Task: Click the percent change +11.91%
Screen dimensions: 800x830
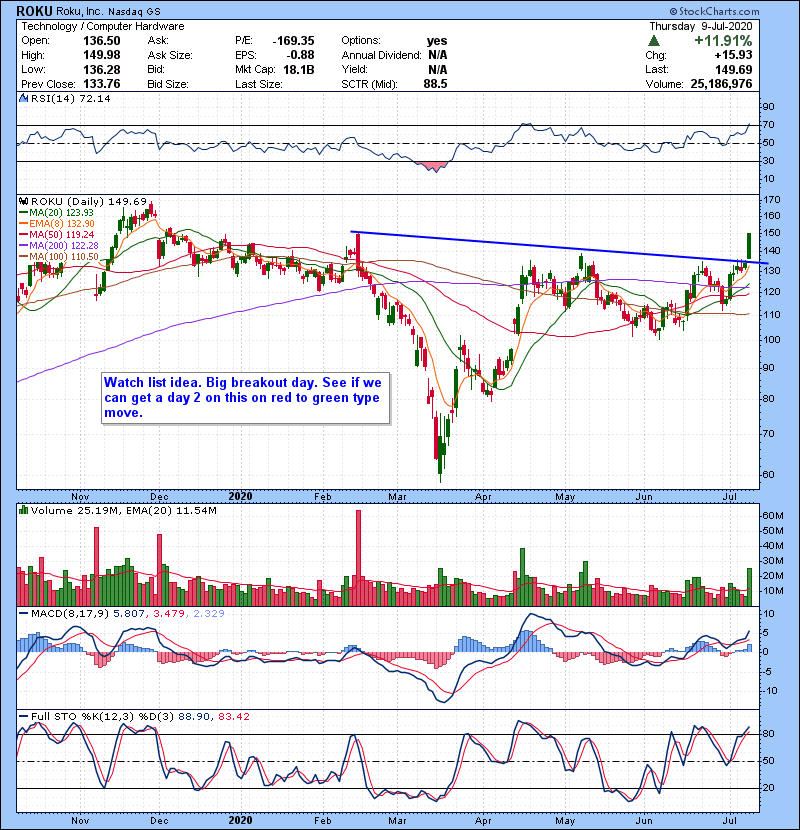Action: coord(723,41)
